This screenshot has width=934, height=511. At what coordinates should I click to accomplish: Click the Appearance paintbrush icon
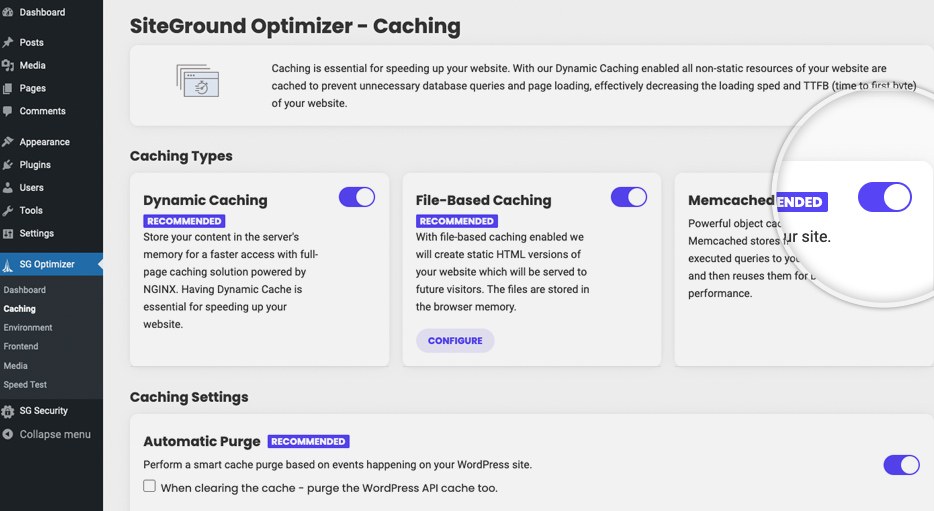pyautogui.click(x=8, y=142)
